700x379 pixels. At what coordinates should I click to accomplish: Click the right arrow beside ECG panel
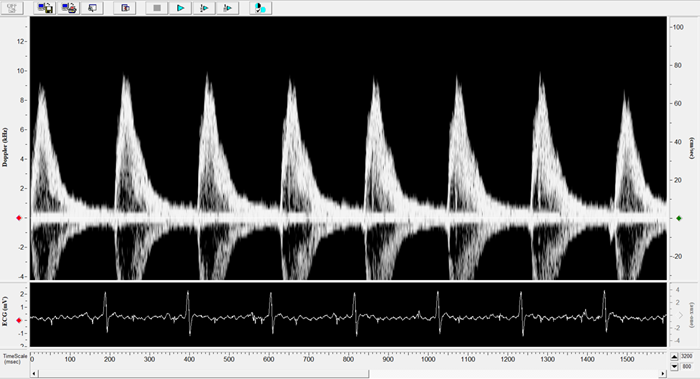click(681, 315)
